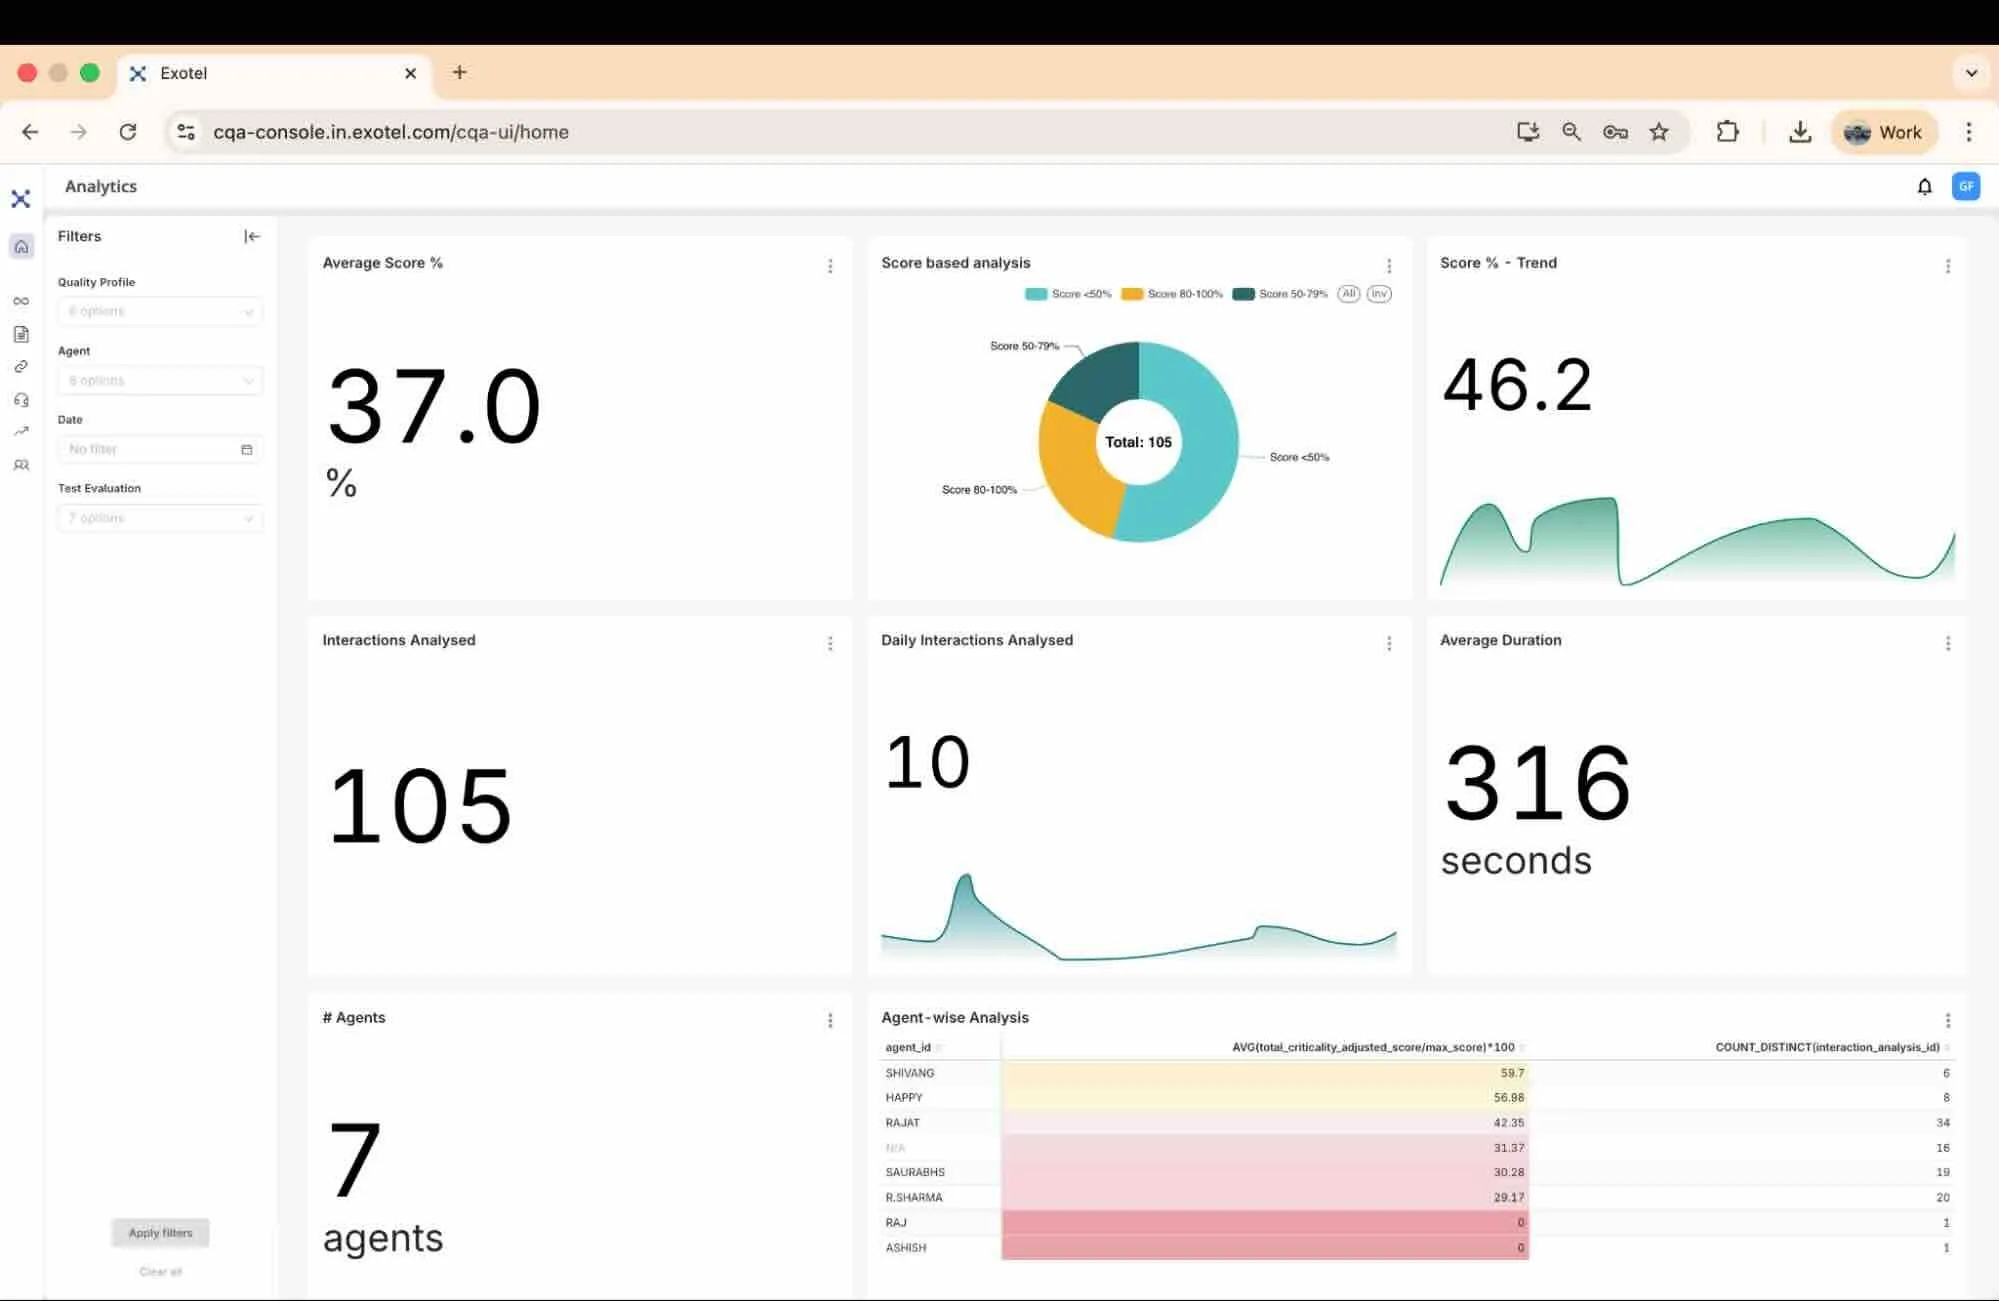Viewport: 1999px width, 1301px height.
Task: Select All legend series button
Action: point(1349,294)
